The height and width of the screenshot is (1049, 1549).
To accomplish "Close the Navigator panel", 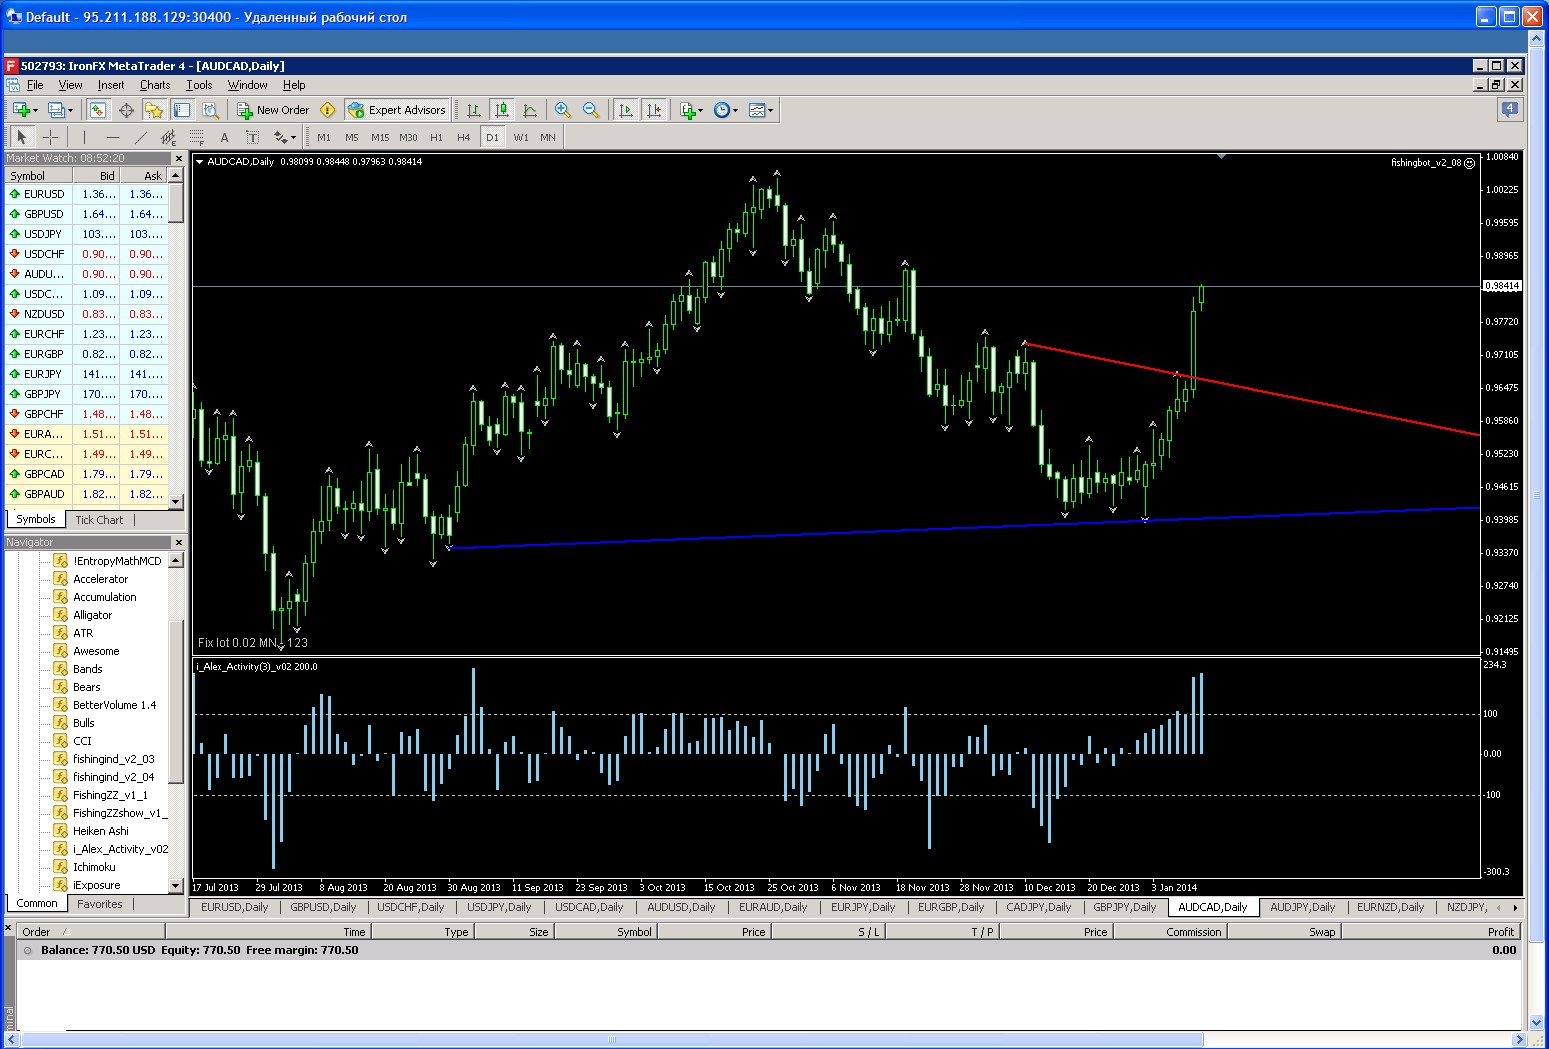I will click(179, 542).
